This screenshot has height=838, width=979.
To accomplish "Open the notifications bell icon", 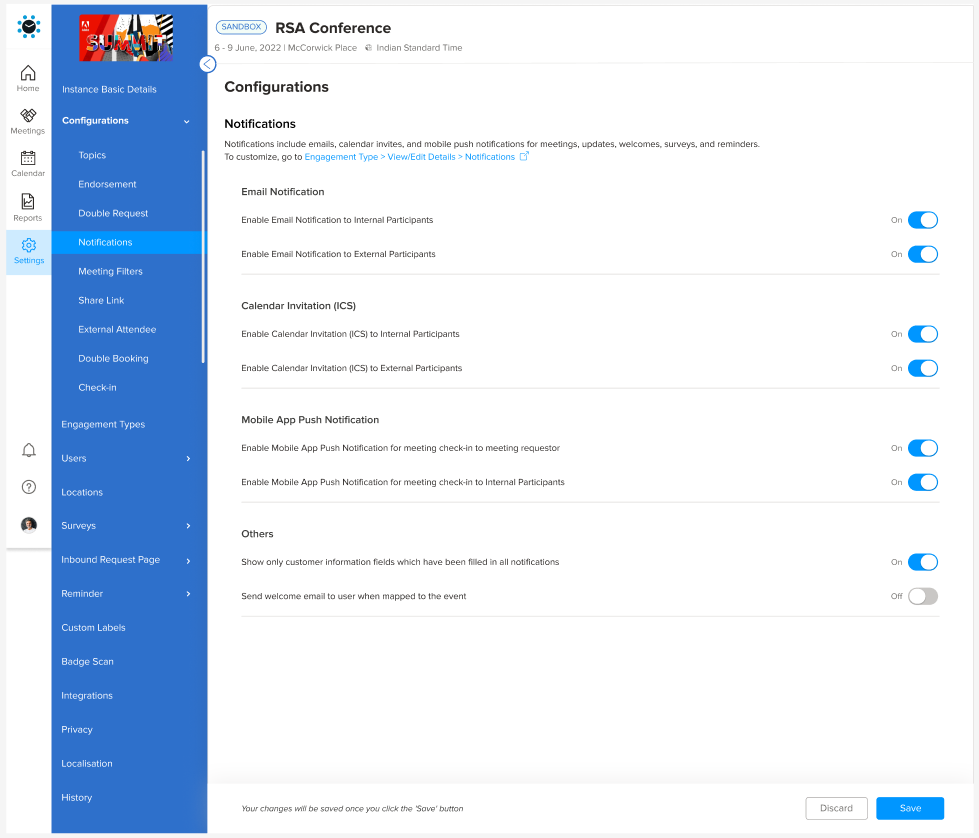I will coord(29,450).
